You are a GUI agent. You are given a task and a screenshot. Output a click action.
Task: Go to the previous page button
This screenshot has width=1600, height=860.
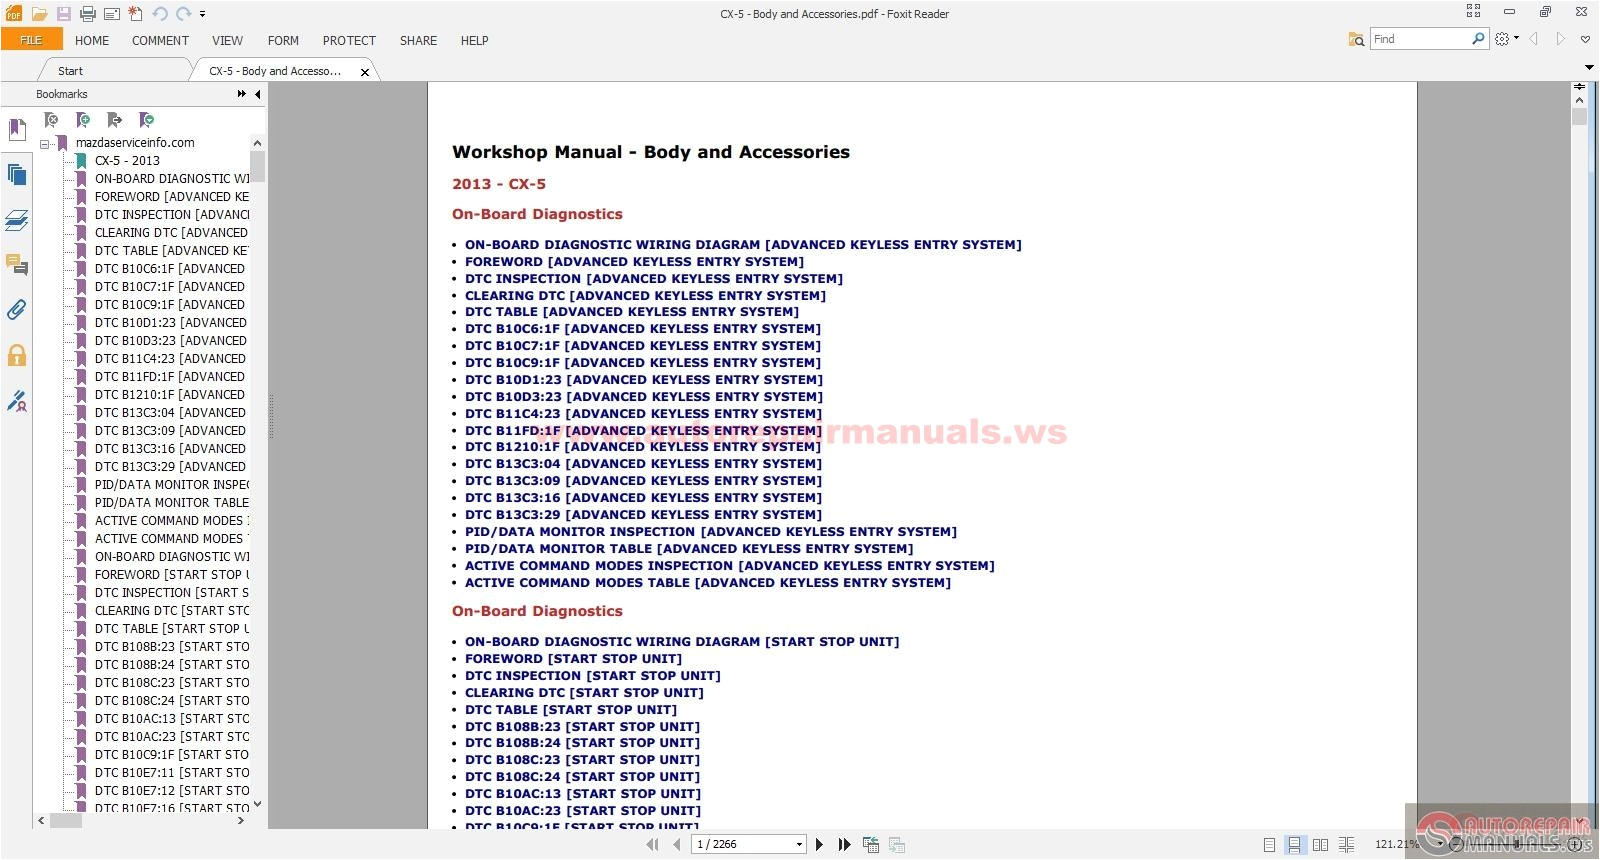(677, 844)
